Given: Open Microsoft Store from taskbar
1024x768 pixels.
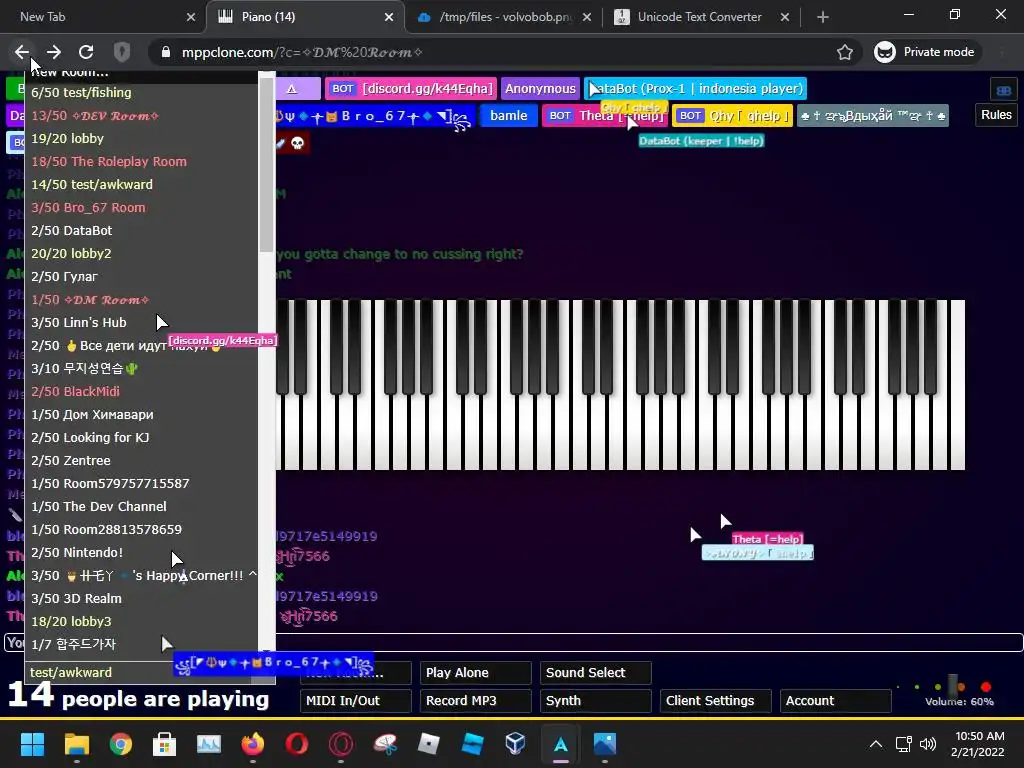Looking at the screenshot, I should (x=165, y=744).
